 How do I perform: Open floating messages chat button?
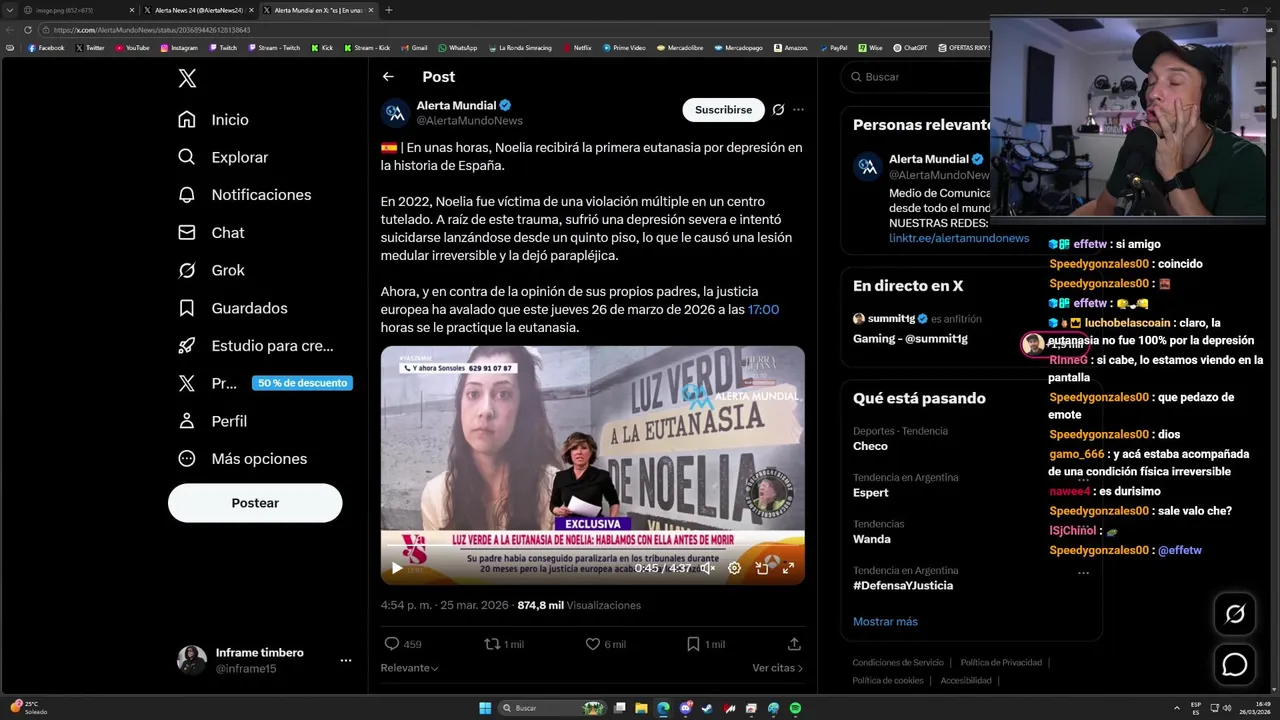pos(1235,664)
